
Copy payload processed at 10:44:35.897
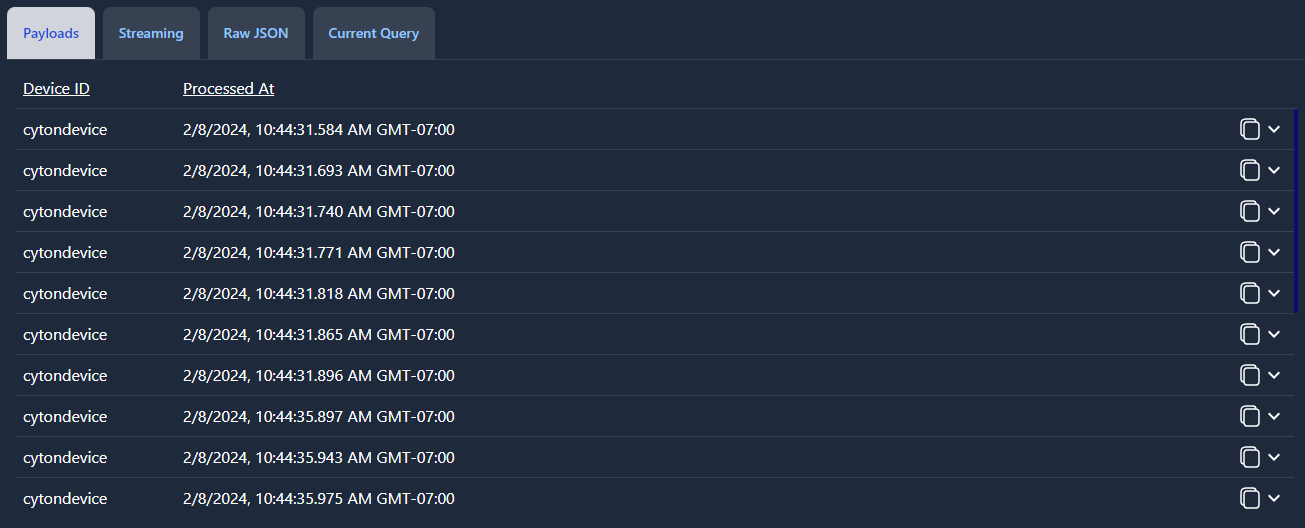[x=1249, y=416]
